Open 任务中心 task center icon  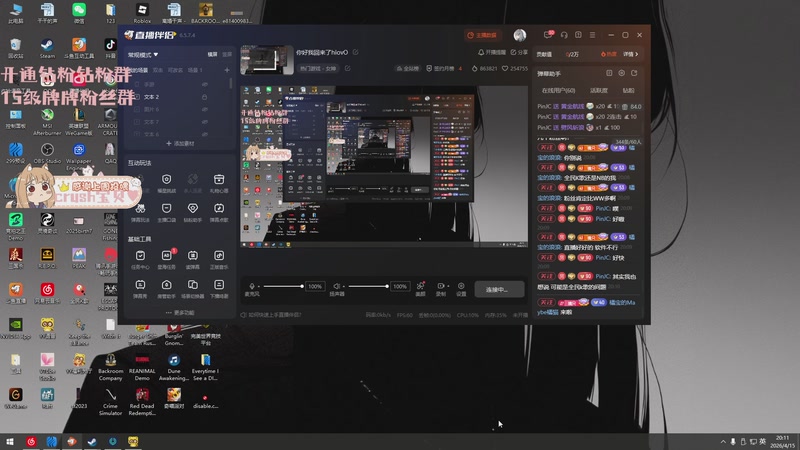pyautogui.click(x=140, y=256)
